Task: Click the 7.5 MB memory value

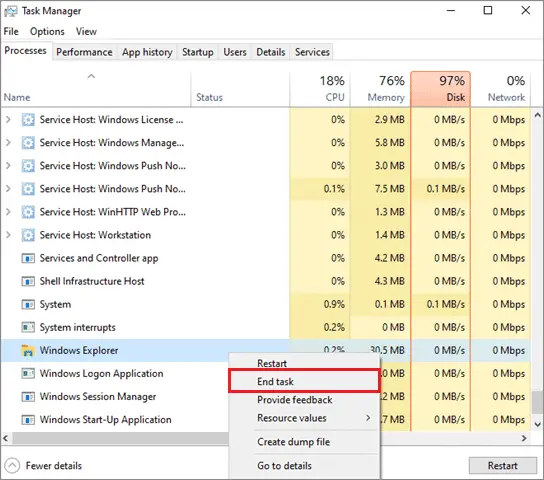Action: [390, 189]
